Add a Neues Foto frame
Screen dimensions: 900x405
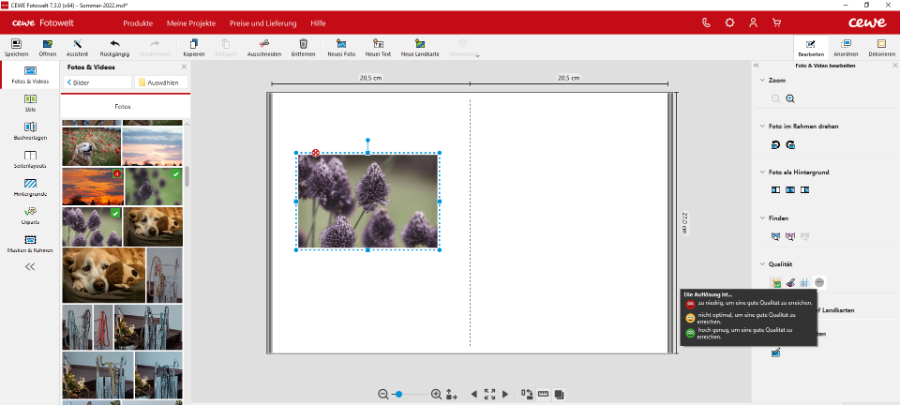[x=342, y=47]
